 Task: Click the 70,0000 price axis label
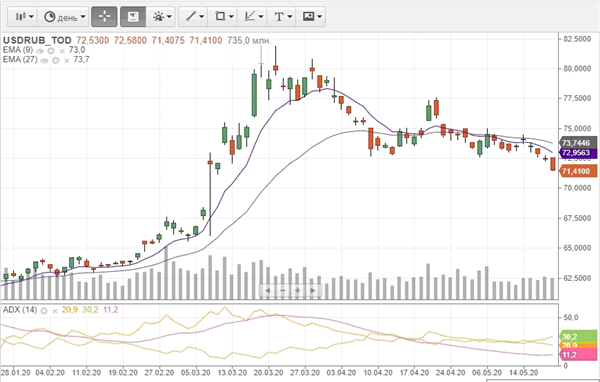click(x=577, y=188)
